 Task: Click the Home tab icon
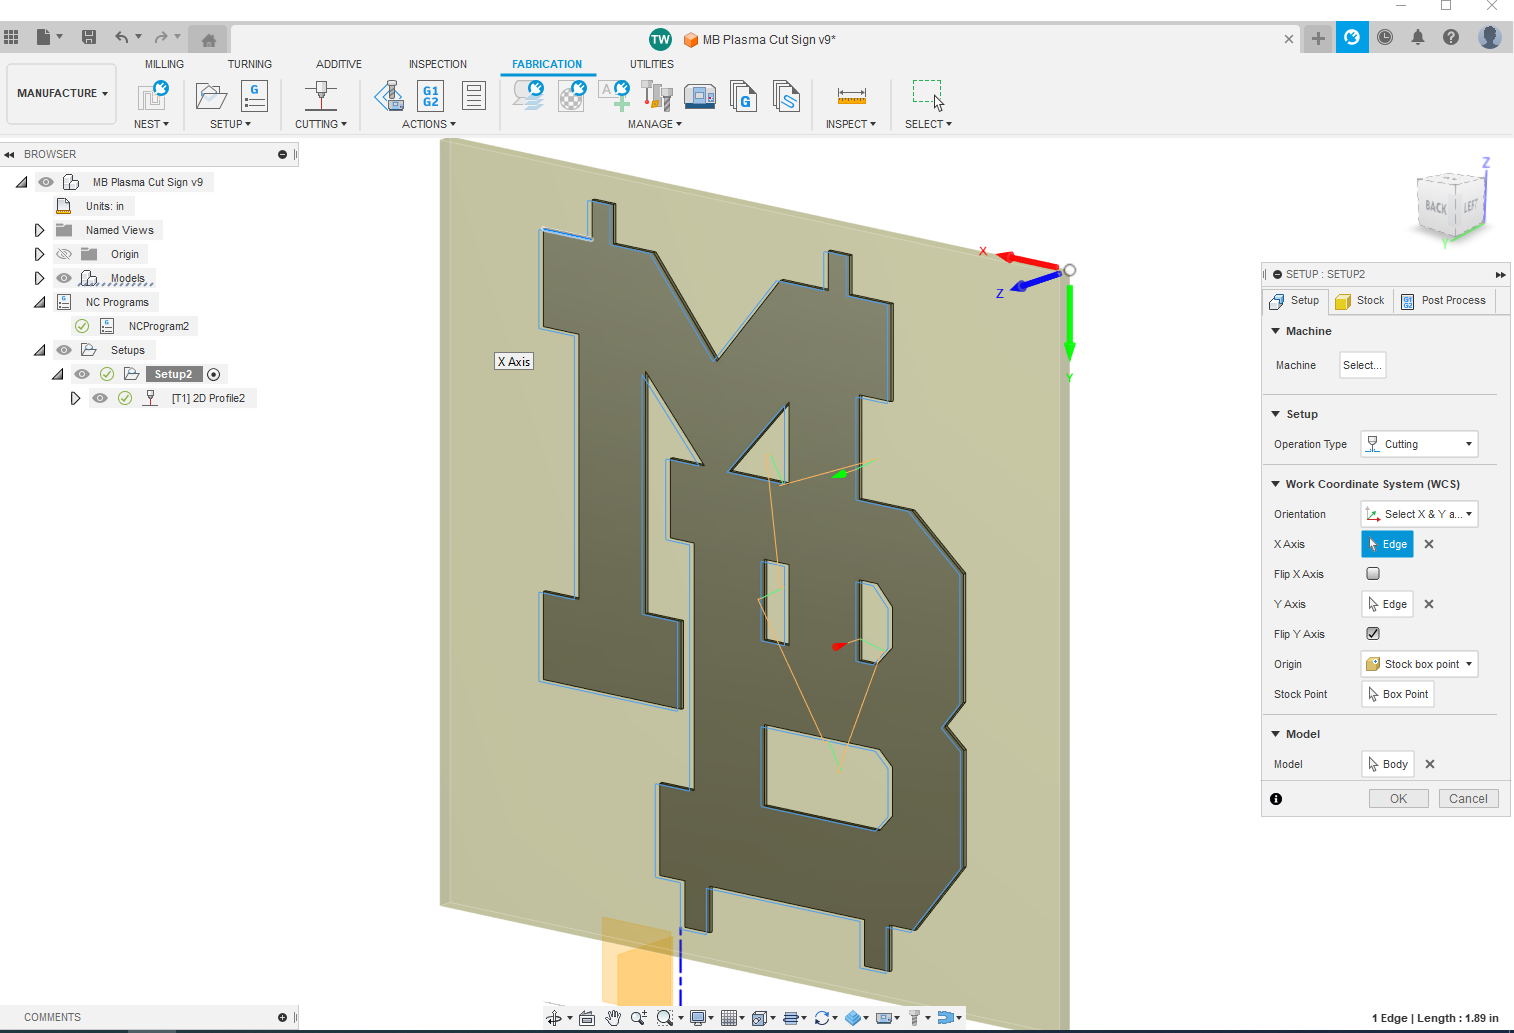tap(209, 40)
